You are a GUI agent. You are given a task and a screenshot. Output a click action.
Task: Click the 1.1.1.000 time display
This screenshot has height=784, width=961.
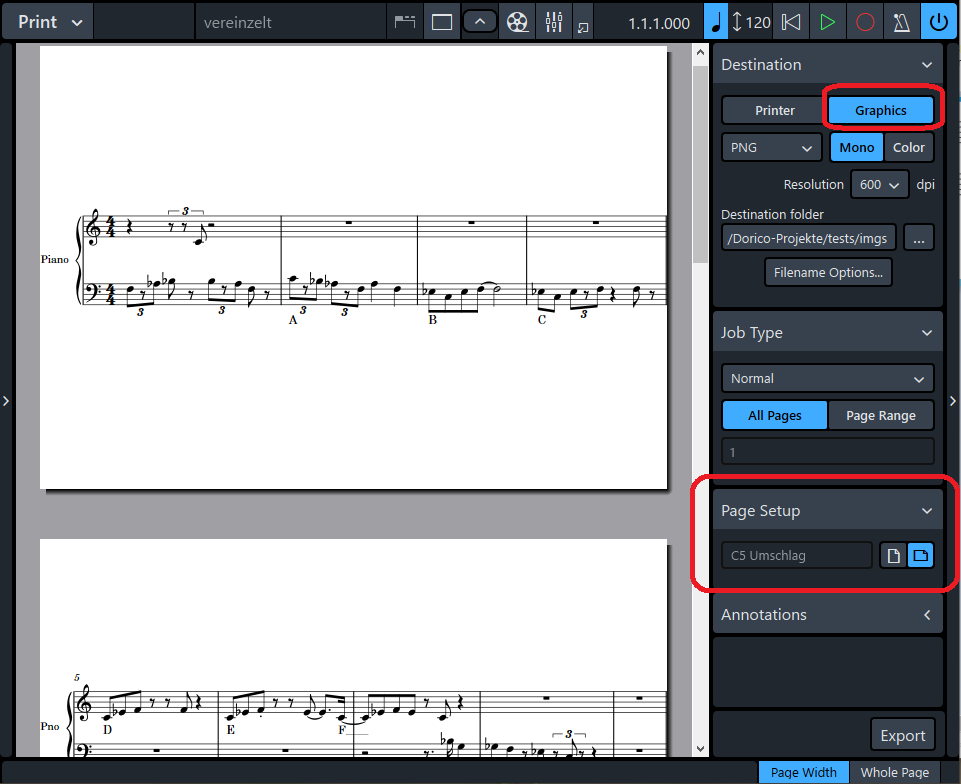click(x=659, y=23)
